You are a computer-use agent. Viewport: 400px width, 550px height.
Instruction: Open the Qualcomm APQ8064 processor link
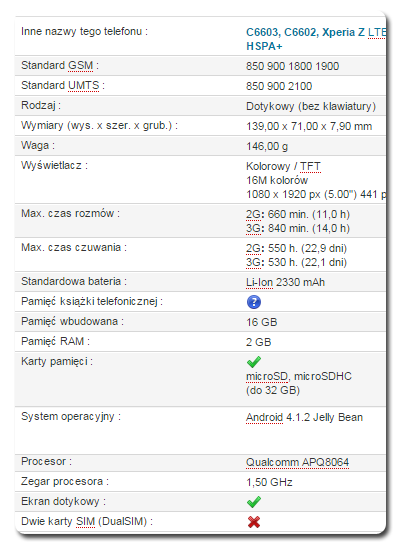click(297, 462)
